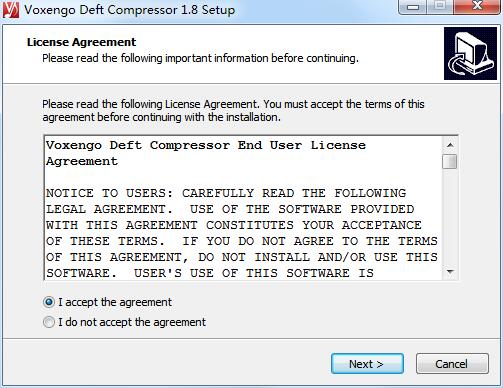
Task: Click the license scrollbar down arrow
Action: 450,272
